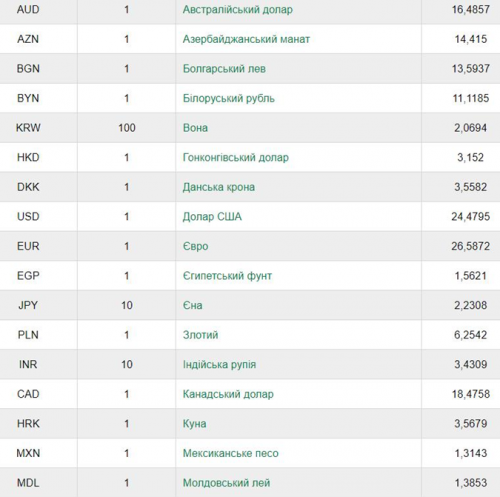Open the Білоруський рубль link
The image size is (500, 497).
click(229, 98)
